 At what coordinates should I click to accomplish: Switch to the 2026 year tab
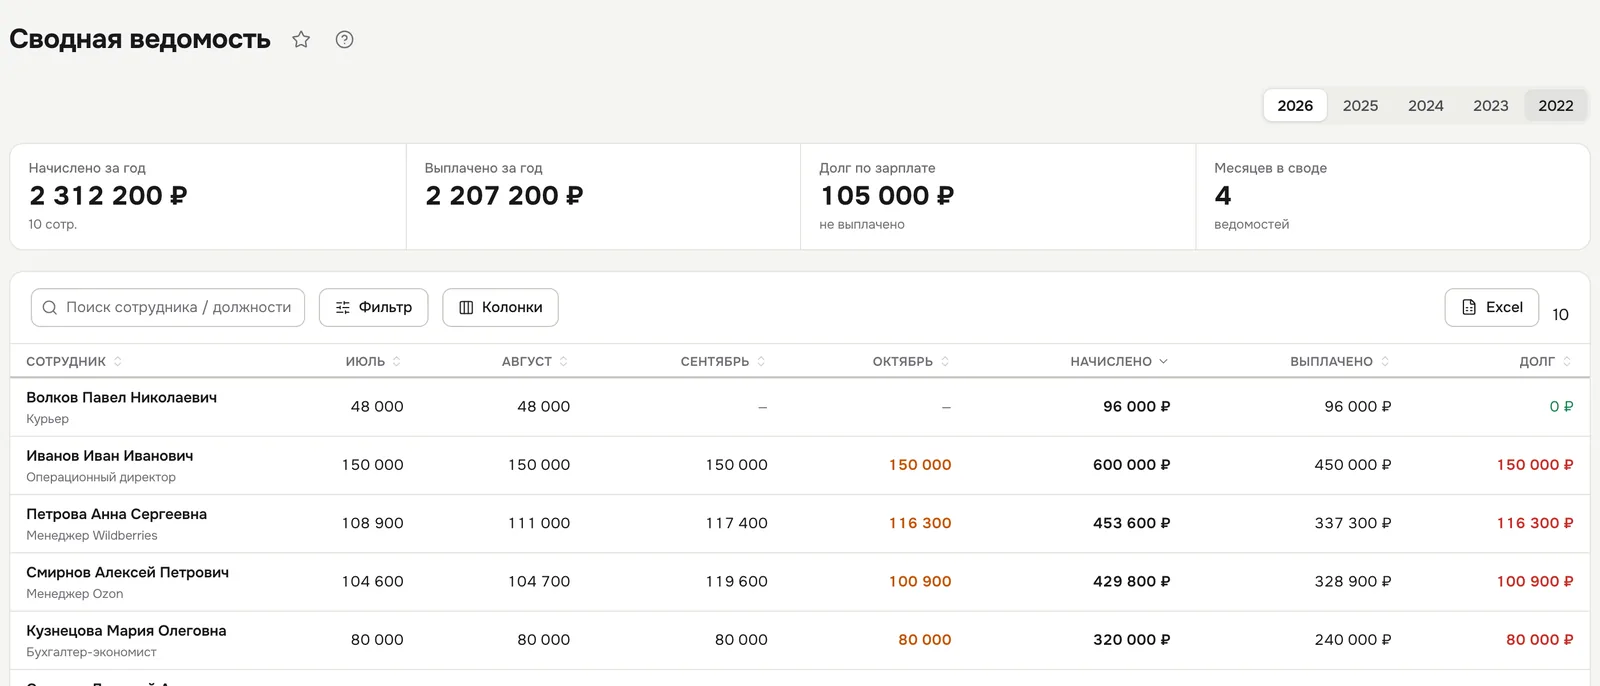pyautogui.click(x=1295, y=106)
